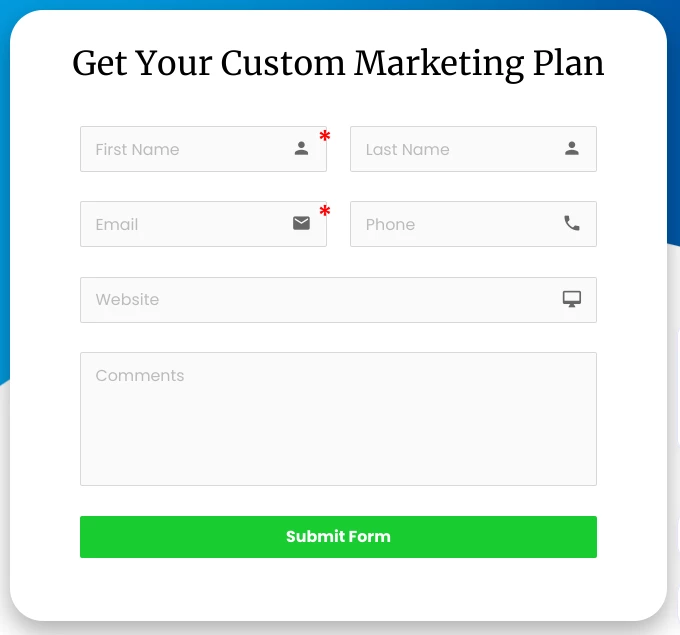Click the envelope icon in Email field
Viewport: 680px width, 635px height.
(301, 223)
